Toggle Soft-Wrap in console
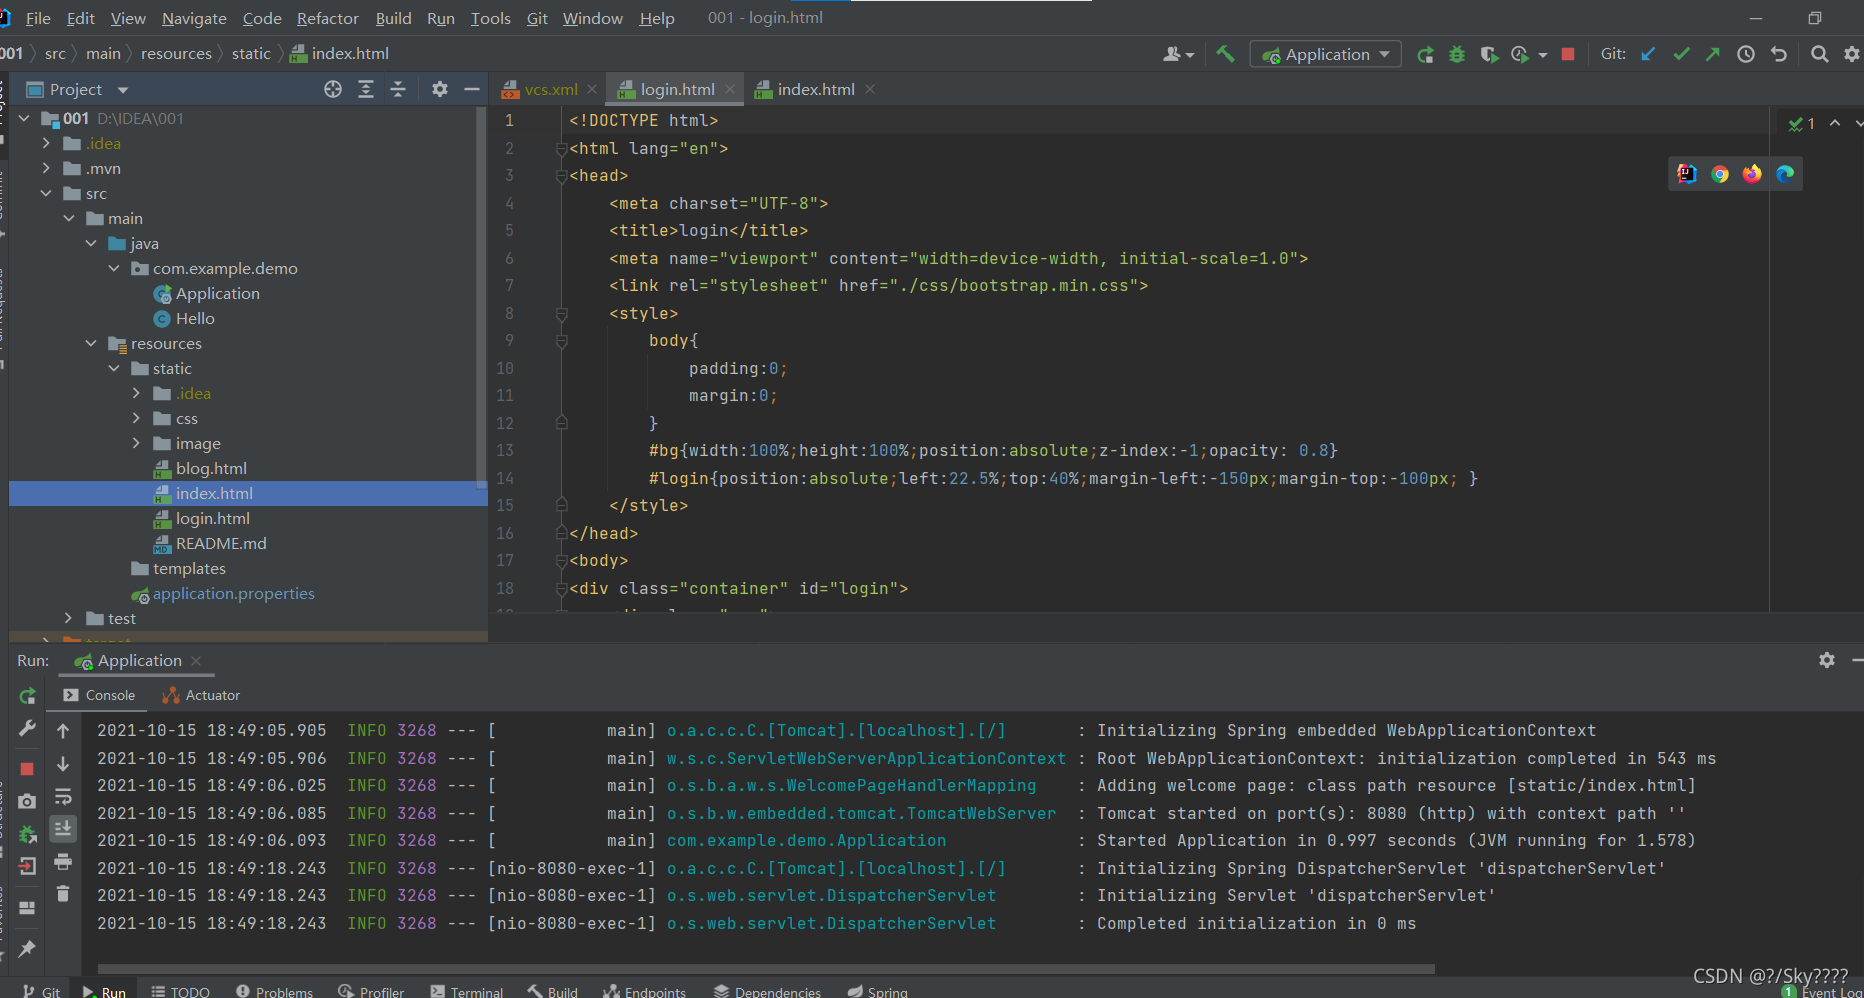Viewport: 1864px width, 998px height. tap(63, 797)
